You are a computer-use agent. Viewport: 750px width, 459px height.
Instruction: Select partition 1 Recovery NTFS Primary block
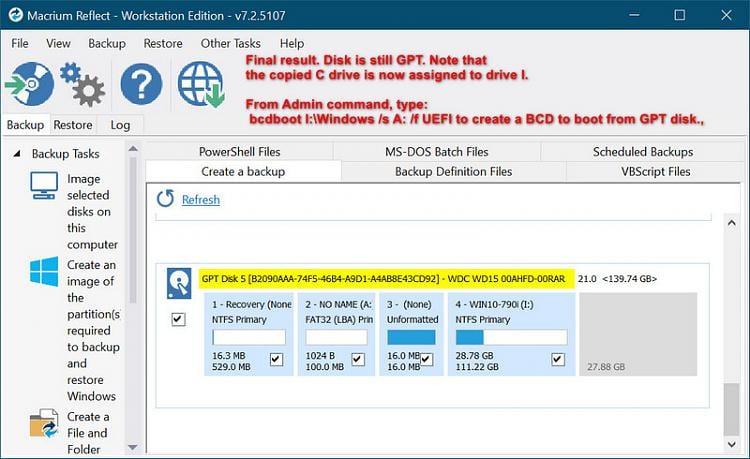point(249,334)
